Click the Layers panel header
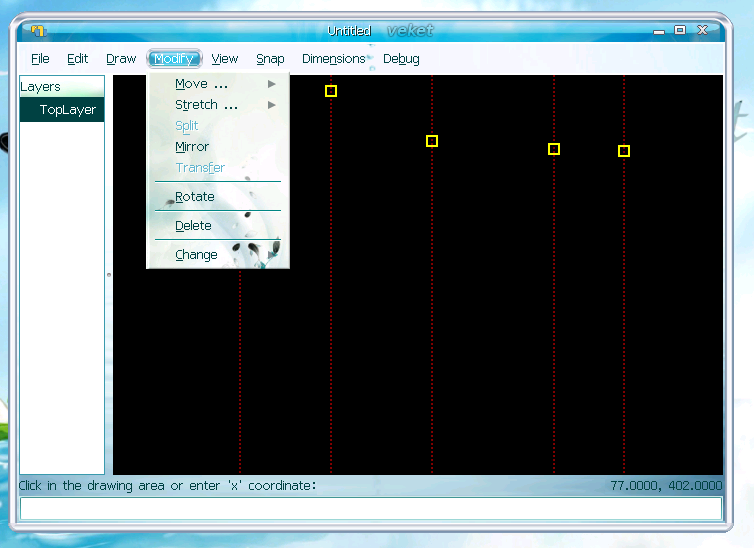This screenshot has height=548, width=754. point(62,87)
